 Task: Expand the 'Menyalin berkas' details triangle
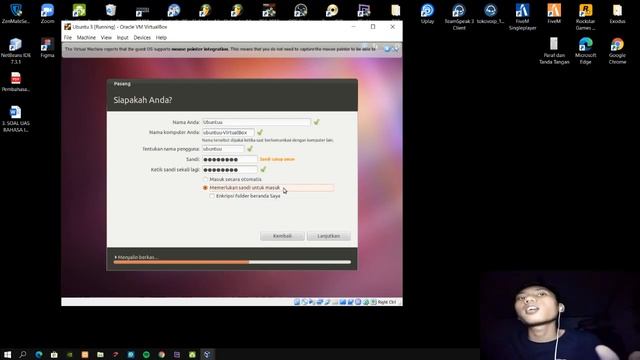tap(116, 257)
